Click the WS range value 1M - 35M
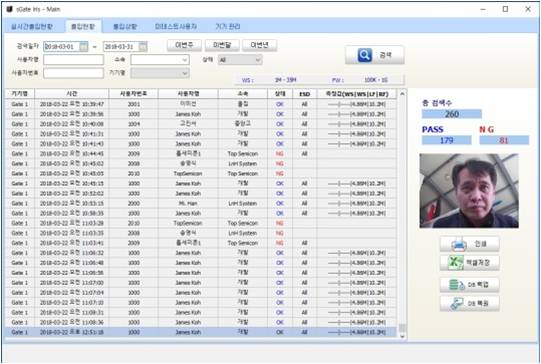This screenshot has width=541, height=364. point(285,80)
